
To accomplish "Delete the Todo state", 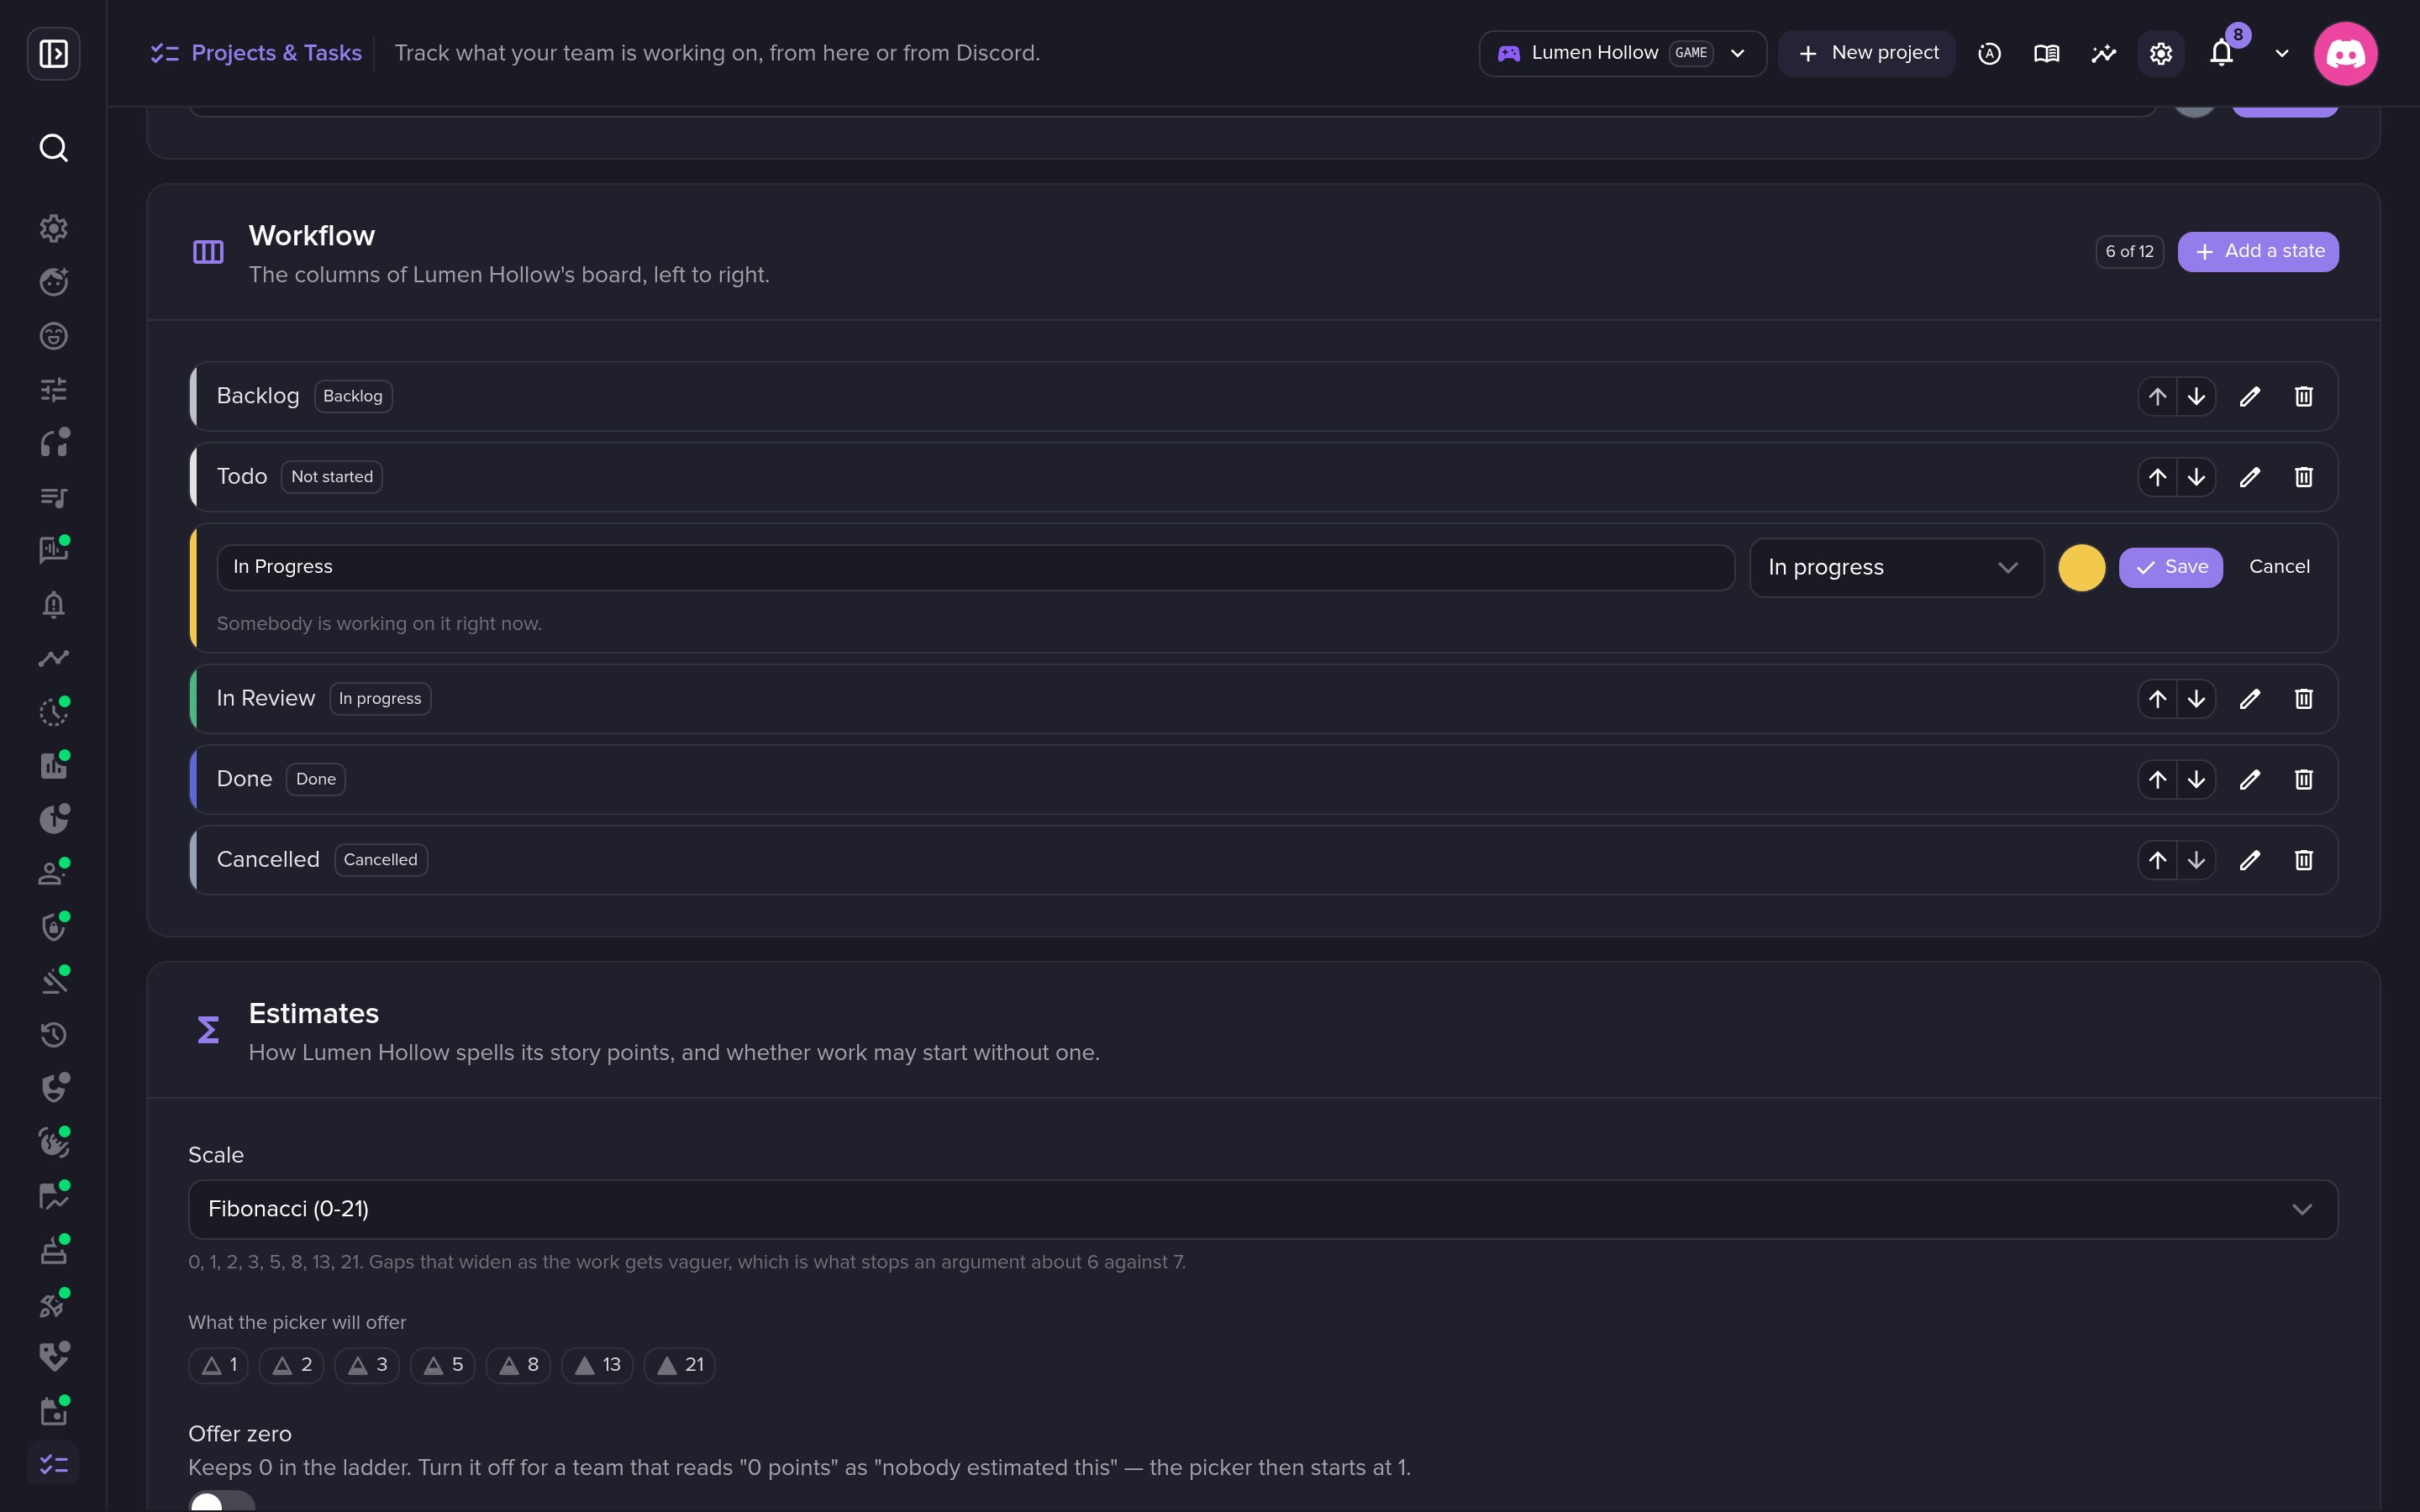I will tap(2304, 477).
